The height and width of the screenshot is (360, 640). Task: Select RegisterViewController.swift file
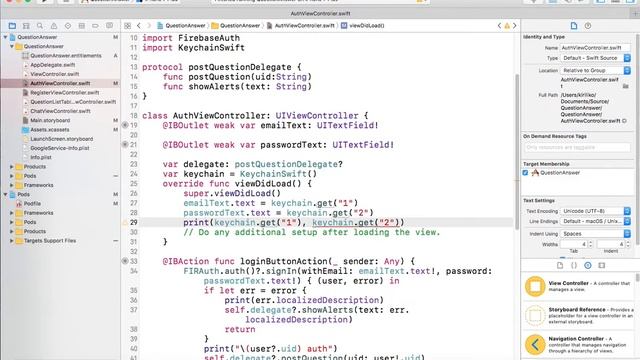64,93
